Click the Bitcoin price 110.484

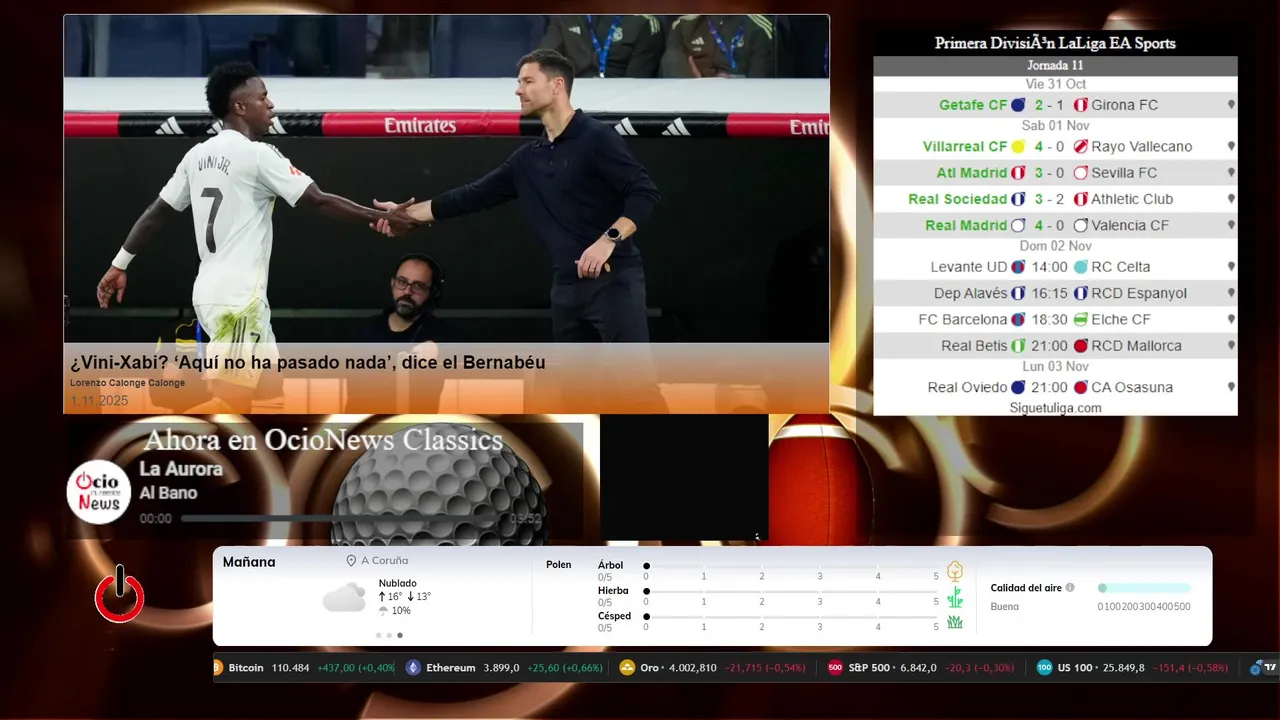point(290,668)
